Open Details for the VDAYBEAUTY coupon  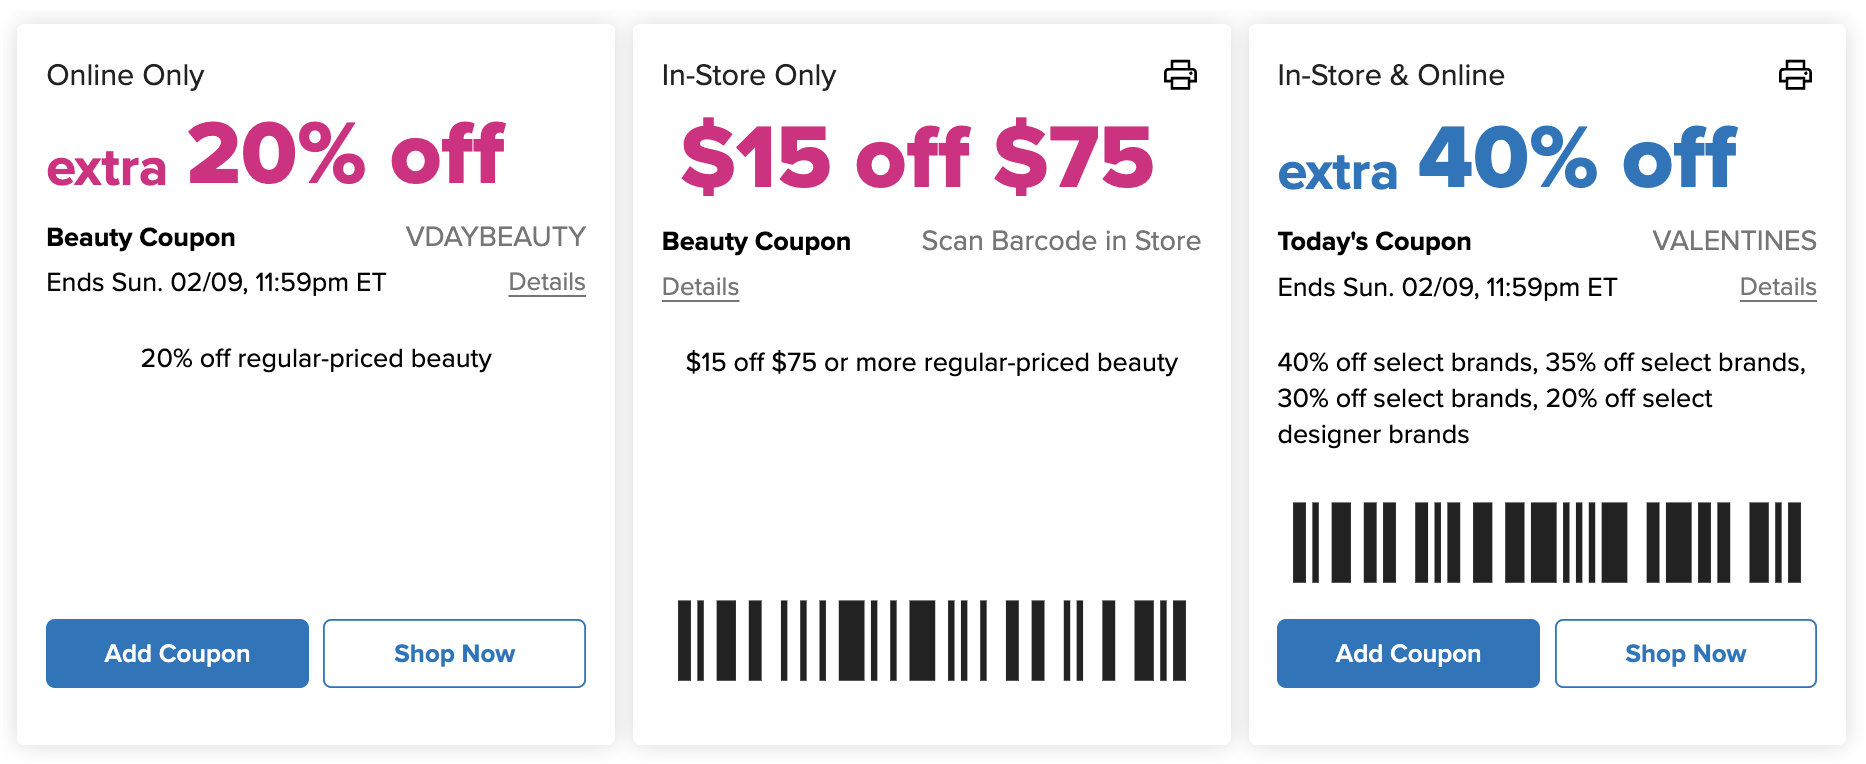click(547, 282)
